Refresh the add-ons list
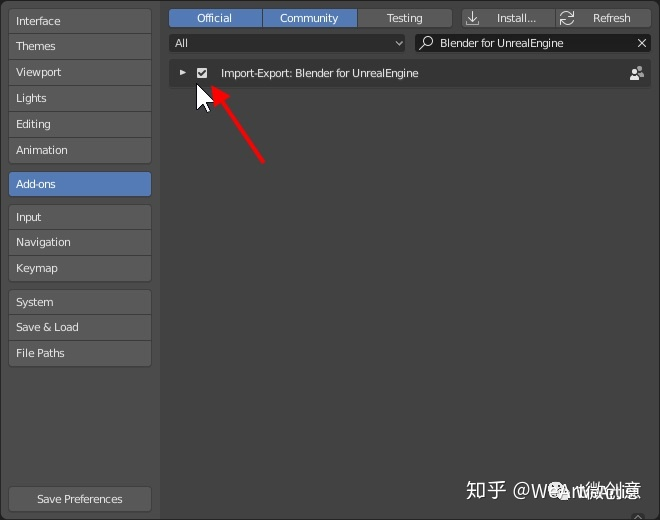 click(x=604, y=18)
